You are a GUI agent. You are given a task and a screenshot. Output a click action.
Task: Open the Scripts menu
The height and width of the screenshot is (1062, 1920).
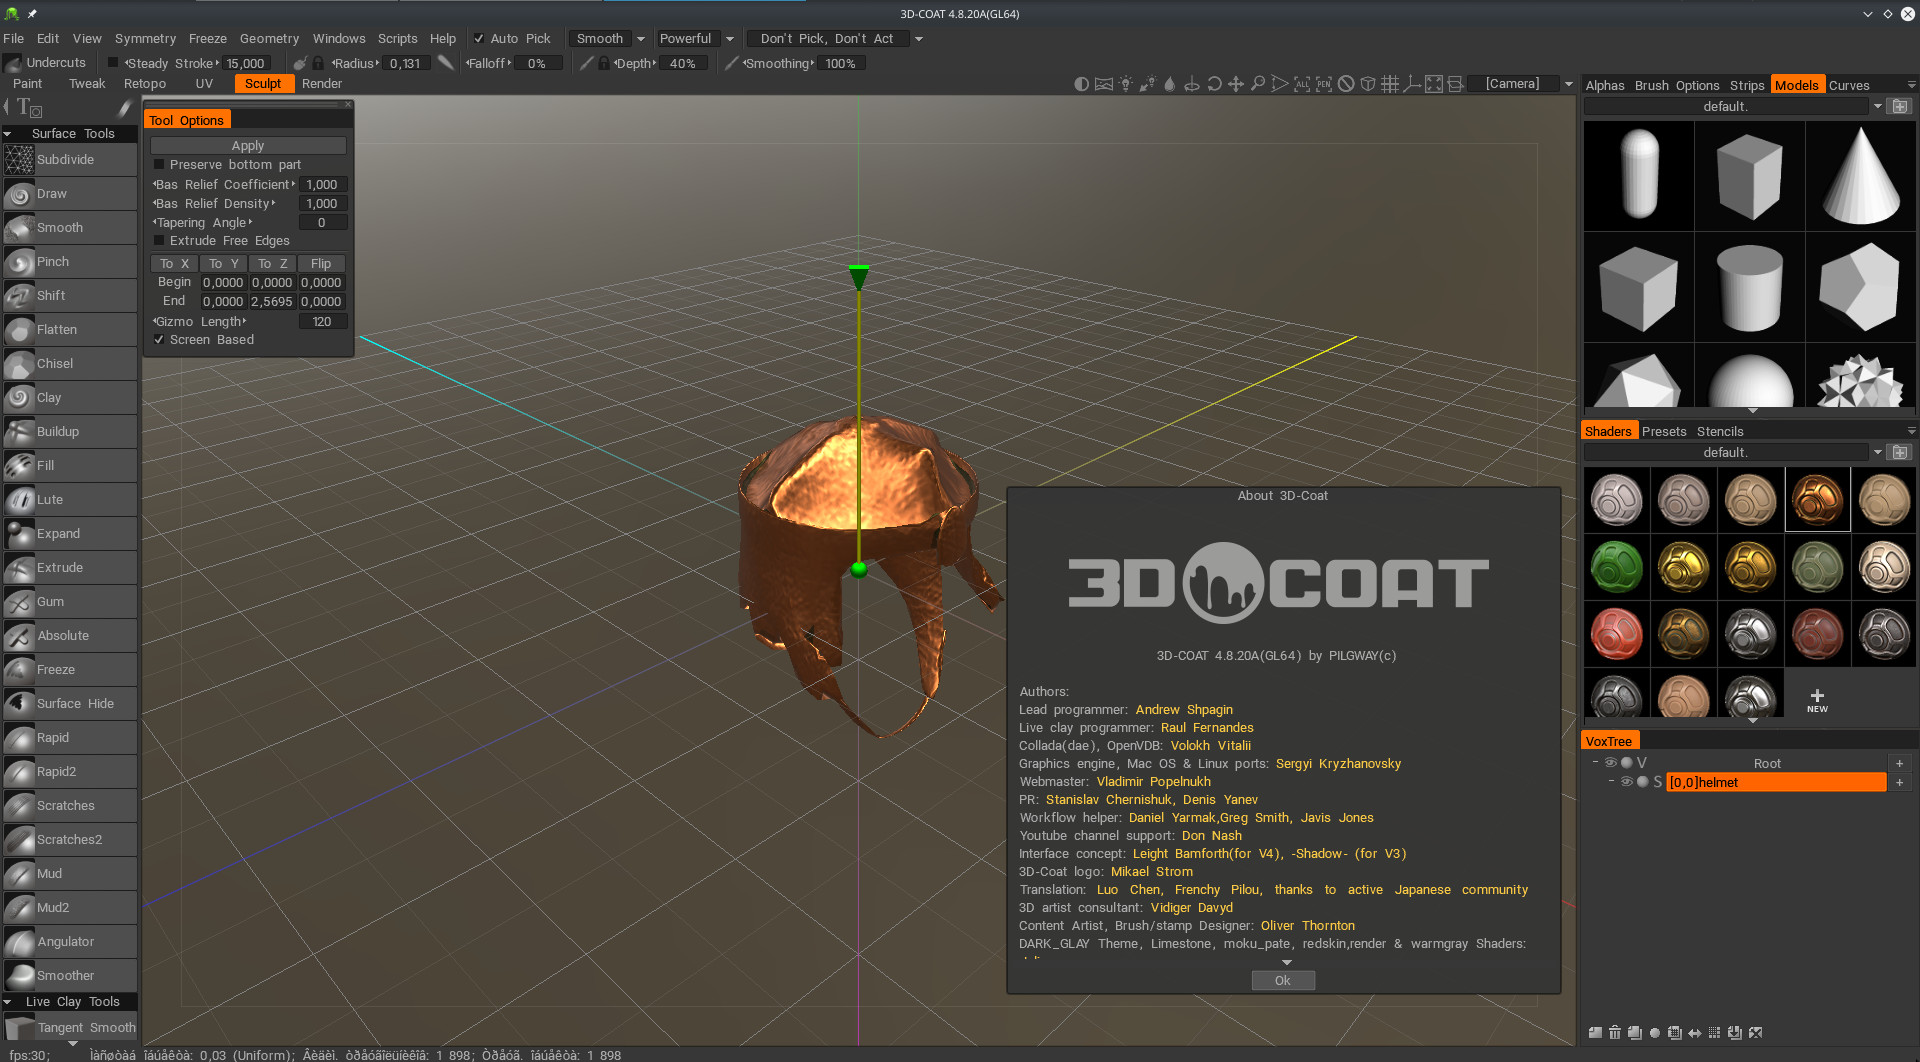(397, 39)
